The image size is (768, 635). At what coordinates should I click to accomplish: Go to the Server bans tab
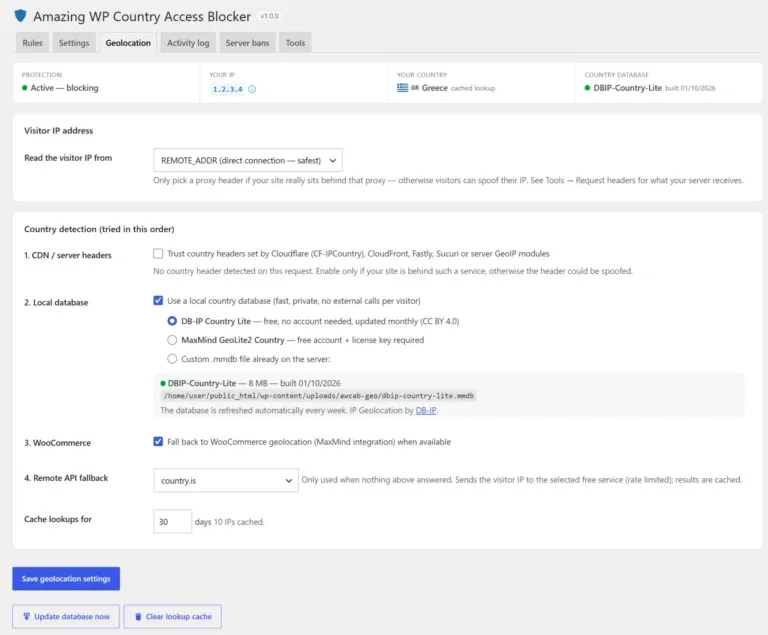[247, 43]
